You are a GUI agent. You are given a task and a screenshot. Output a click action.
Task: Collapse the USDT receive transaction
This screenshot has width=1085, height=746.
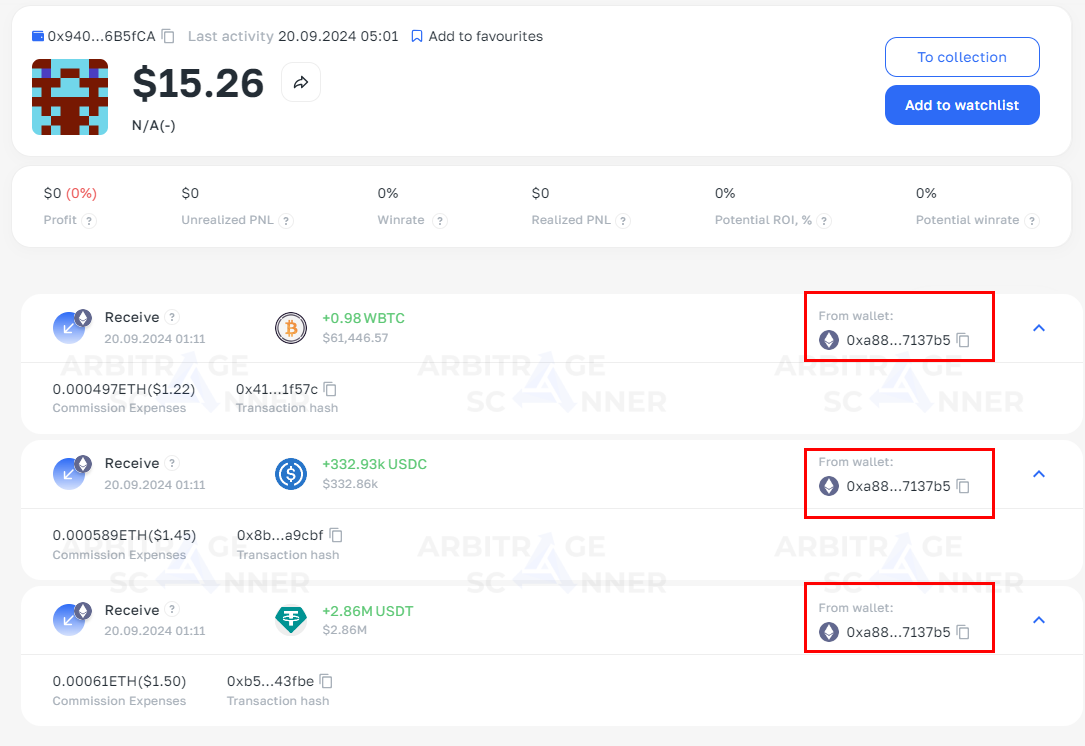point(1038,620)
